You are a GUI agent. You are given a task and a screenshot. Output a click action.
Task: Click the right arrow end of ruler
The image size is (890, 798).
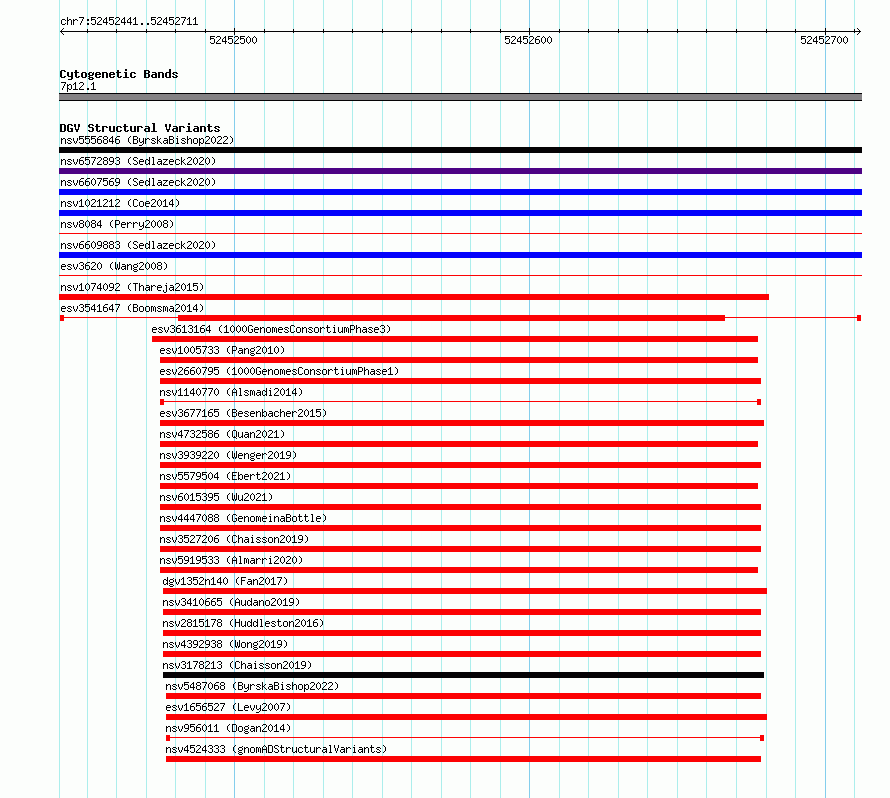pos(858,31)
